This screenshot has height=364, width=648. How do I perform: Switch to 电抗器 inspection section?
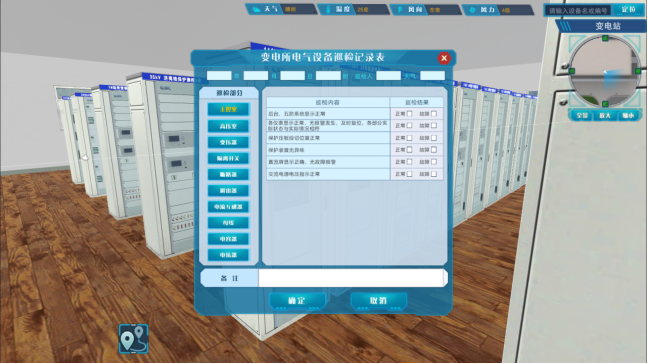click(228, 255)
